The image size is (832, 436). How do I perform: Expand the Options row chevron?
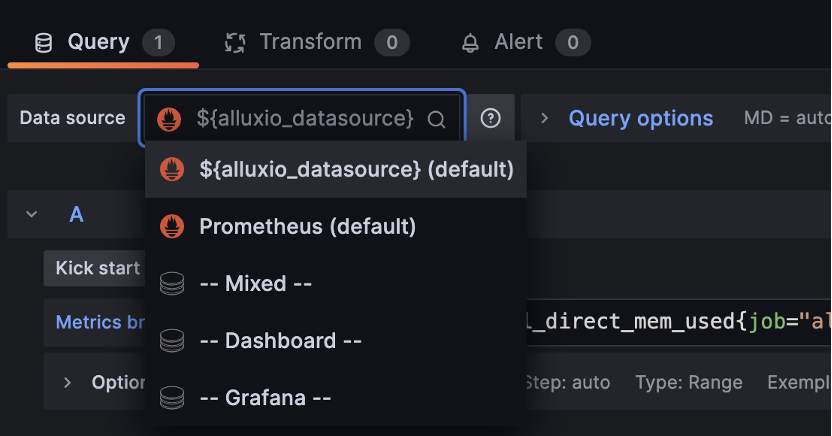67,382
